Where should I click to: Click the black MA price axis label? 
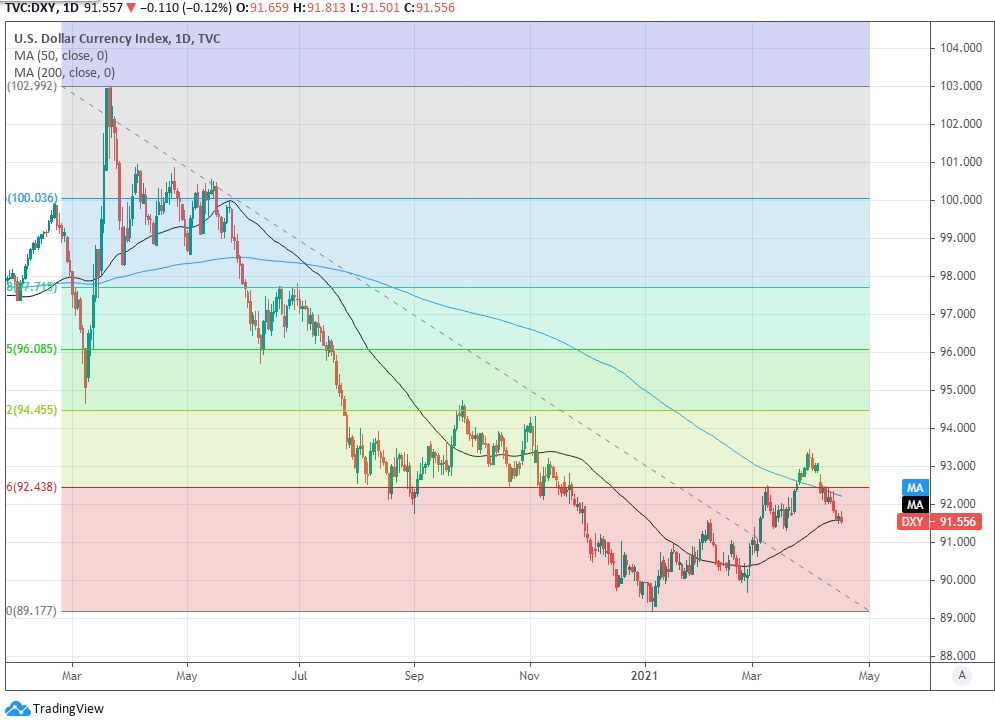click(914, 505)
